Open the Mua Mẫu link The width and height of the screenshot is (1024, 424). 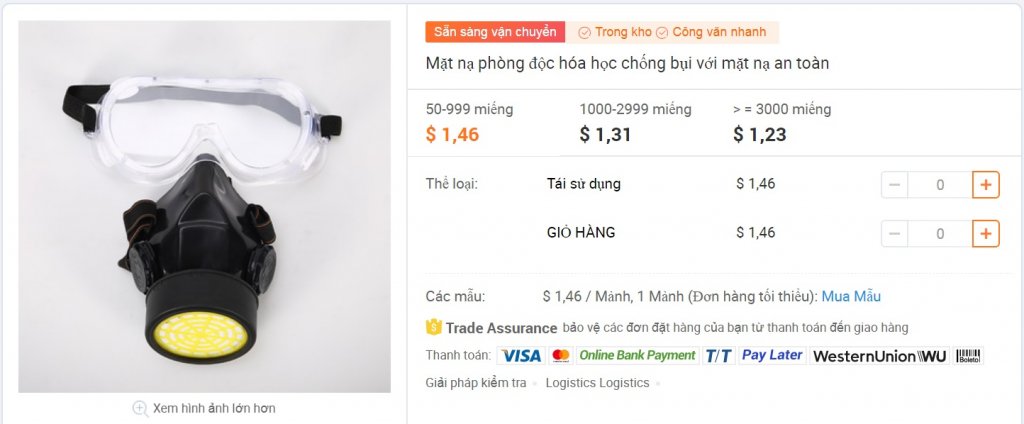[851, 297]
